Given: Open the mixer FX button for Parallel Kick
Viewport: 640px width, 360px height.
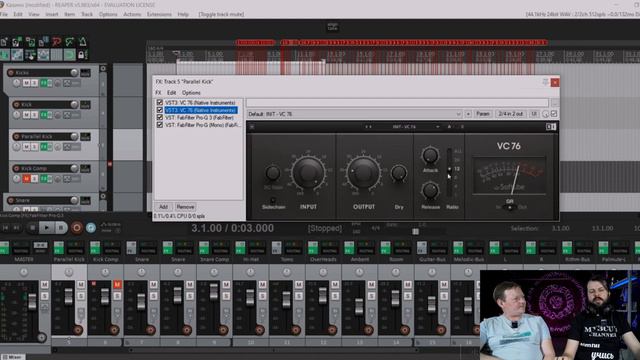Looking at the screenshot, I should pyautogui.click(x=59, y=247).
